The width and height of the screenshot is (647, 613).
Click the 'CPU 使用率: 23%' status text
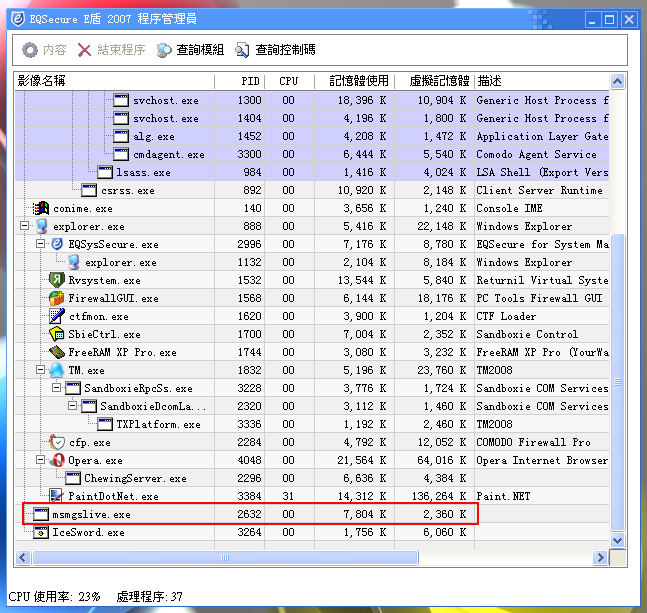pos(54,596)
